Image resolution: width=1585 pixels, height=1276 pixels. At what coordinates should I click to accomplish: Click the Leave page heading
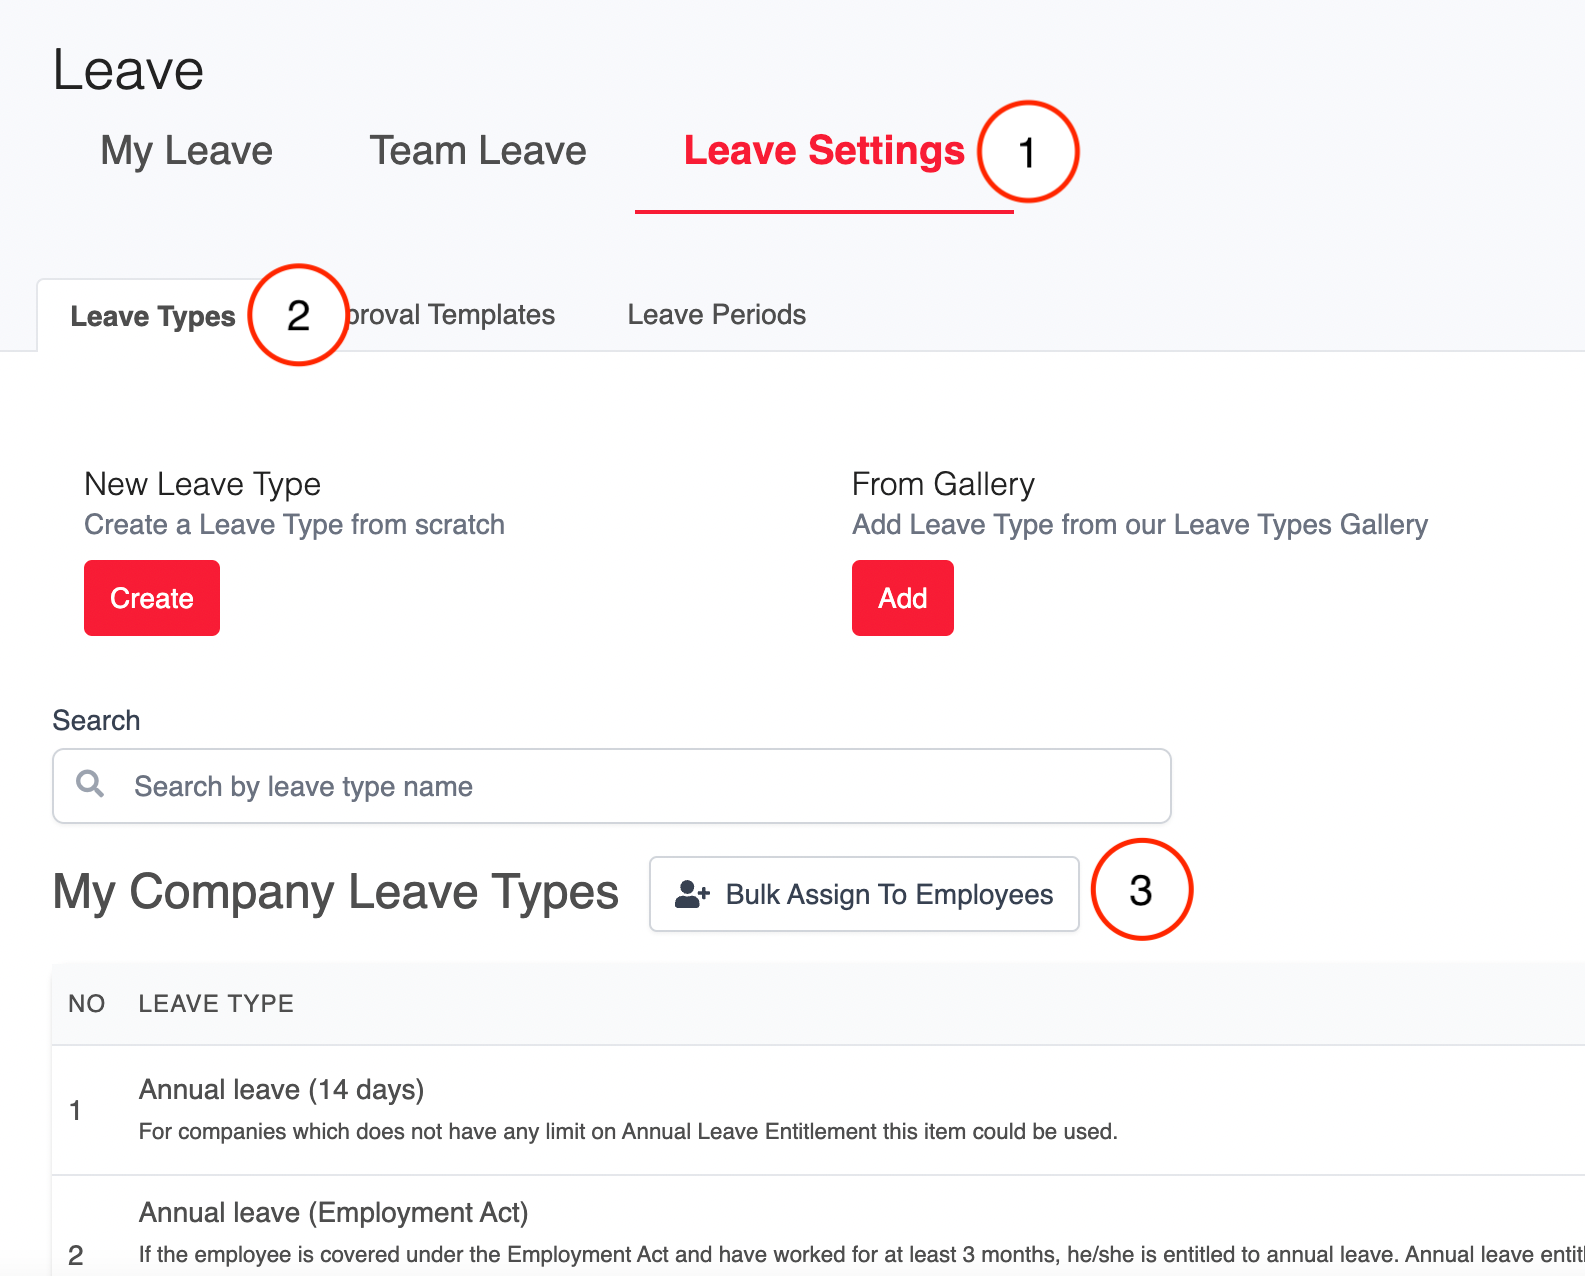click(x=128, y=71)
